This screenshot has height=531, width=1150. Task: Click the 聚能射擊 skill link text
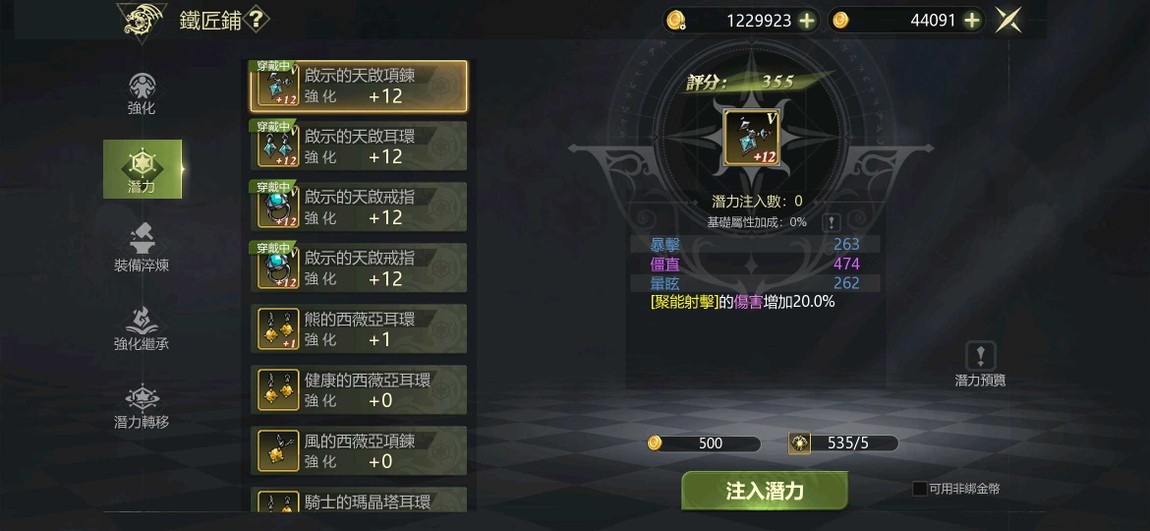[684, 301]
